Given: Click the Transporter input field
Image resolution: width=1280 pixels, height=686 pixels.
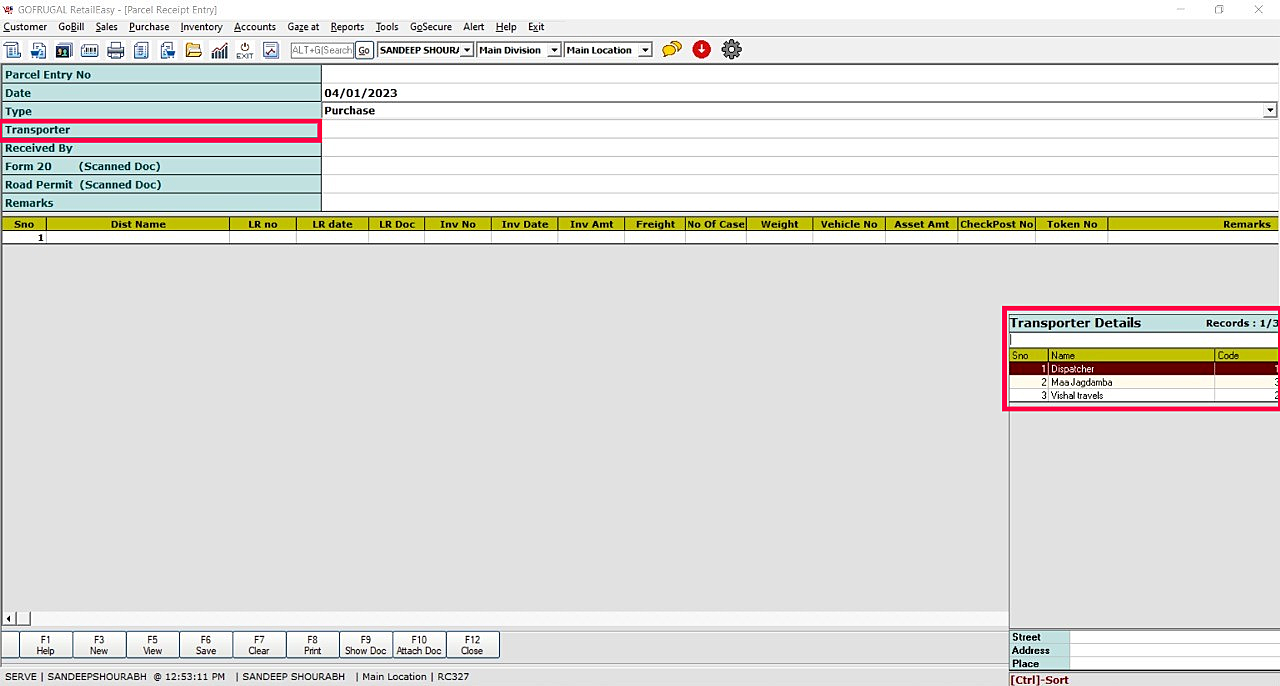Looking at the screenshot, I should tap(800, 130).
